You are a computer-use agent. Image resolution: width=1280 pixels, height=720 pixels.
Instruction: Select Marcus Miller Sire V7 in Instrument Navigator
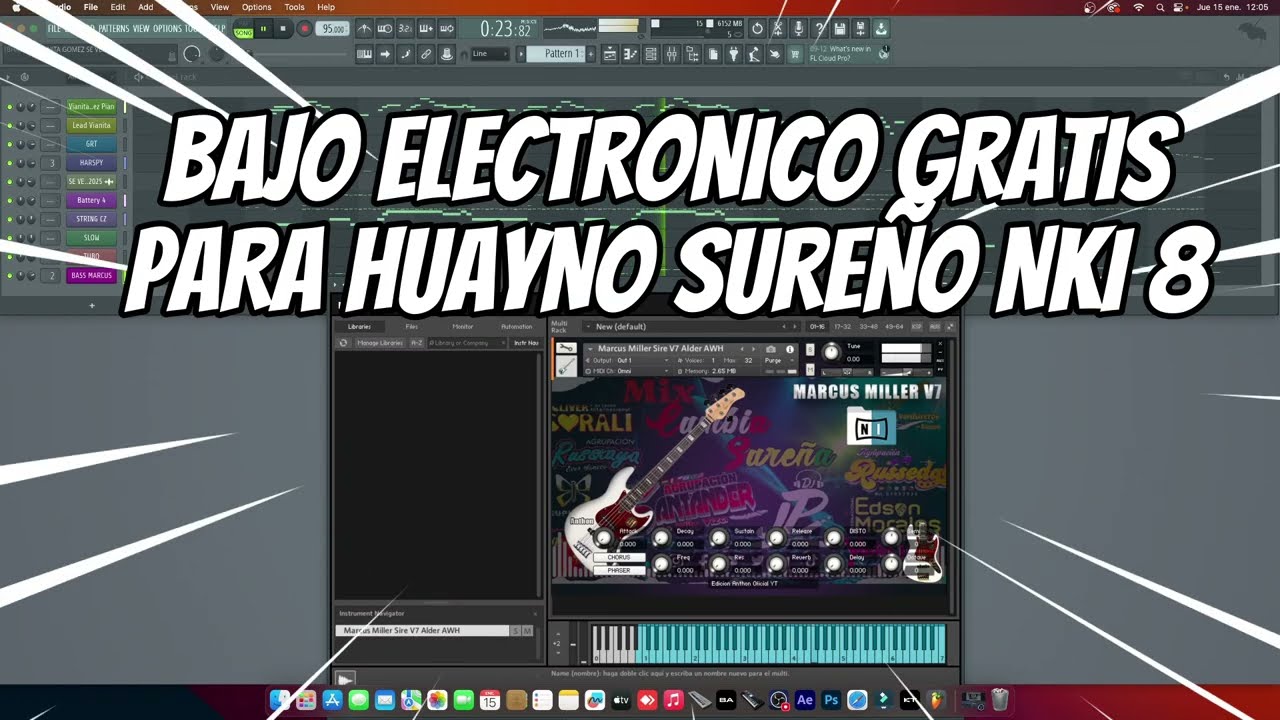click(423, 631)
